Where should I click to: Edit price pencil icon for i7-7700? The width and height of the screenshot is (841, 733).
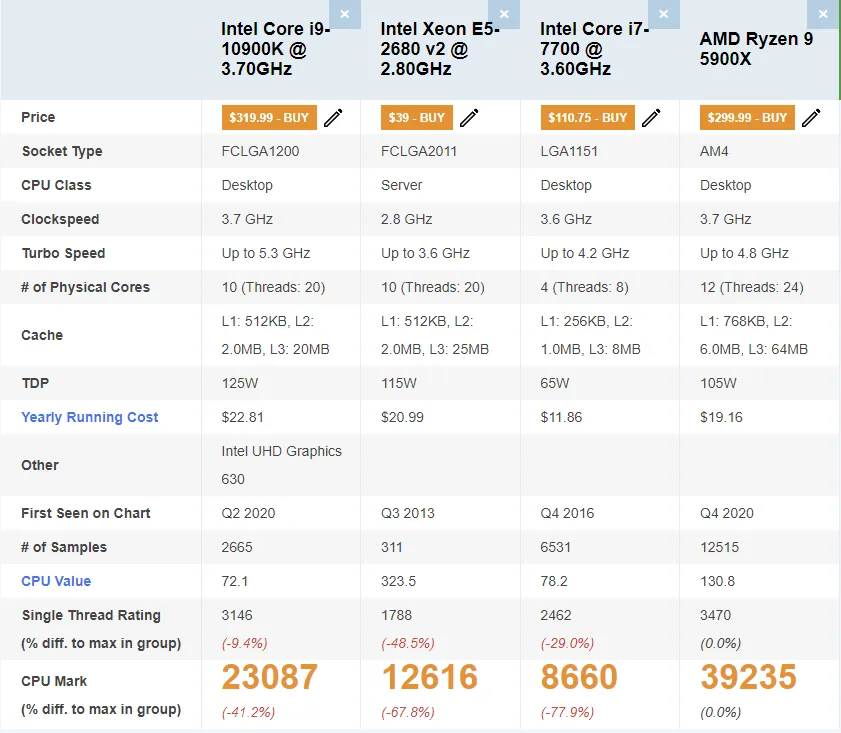click(651, 117)
